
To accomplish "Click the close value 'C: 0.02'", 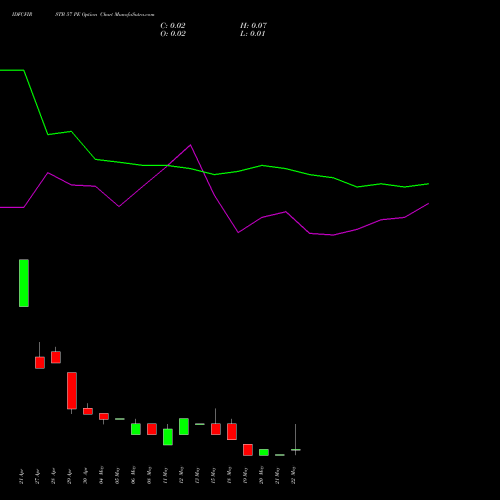I will [x=173, y=26].
